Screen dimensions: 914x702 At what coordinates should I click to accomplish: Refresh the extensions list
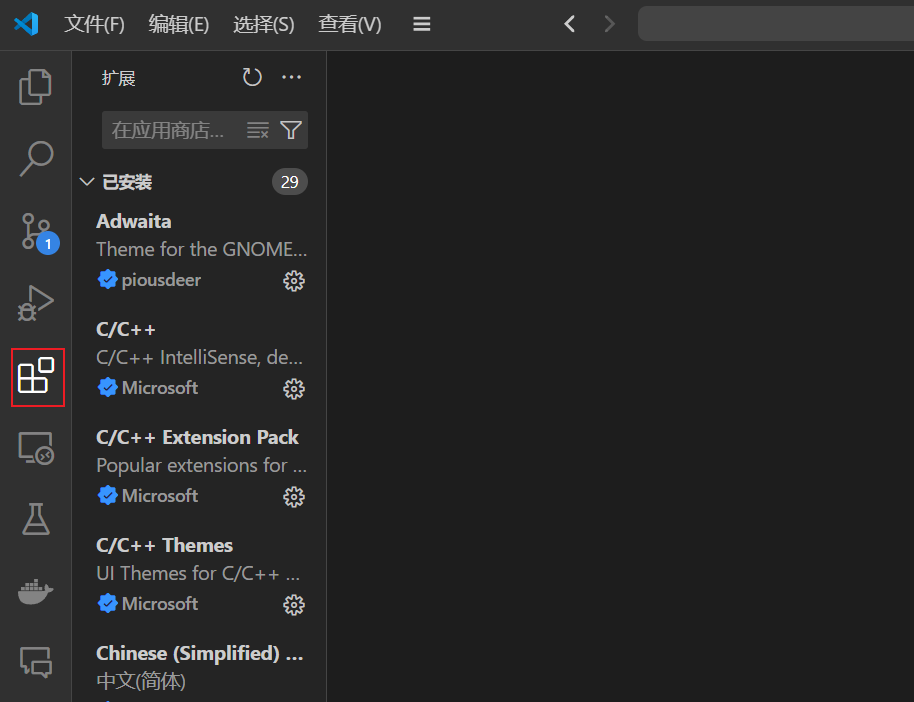(x=252, y=77)
